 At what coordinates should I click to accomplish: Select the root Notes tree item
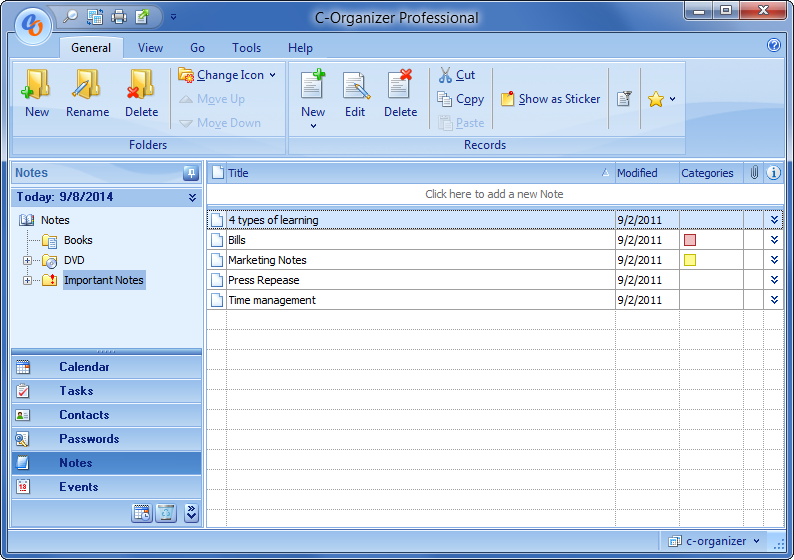(55, 220)
